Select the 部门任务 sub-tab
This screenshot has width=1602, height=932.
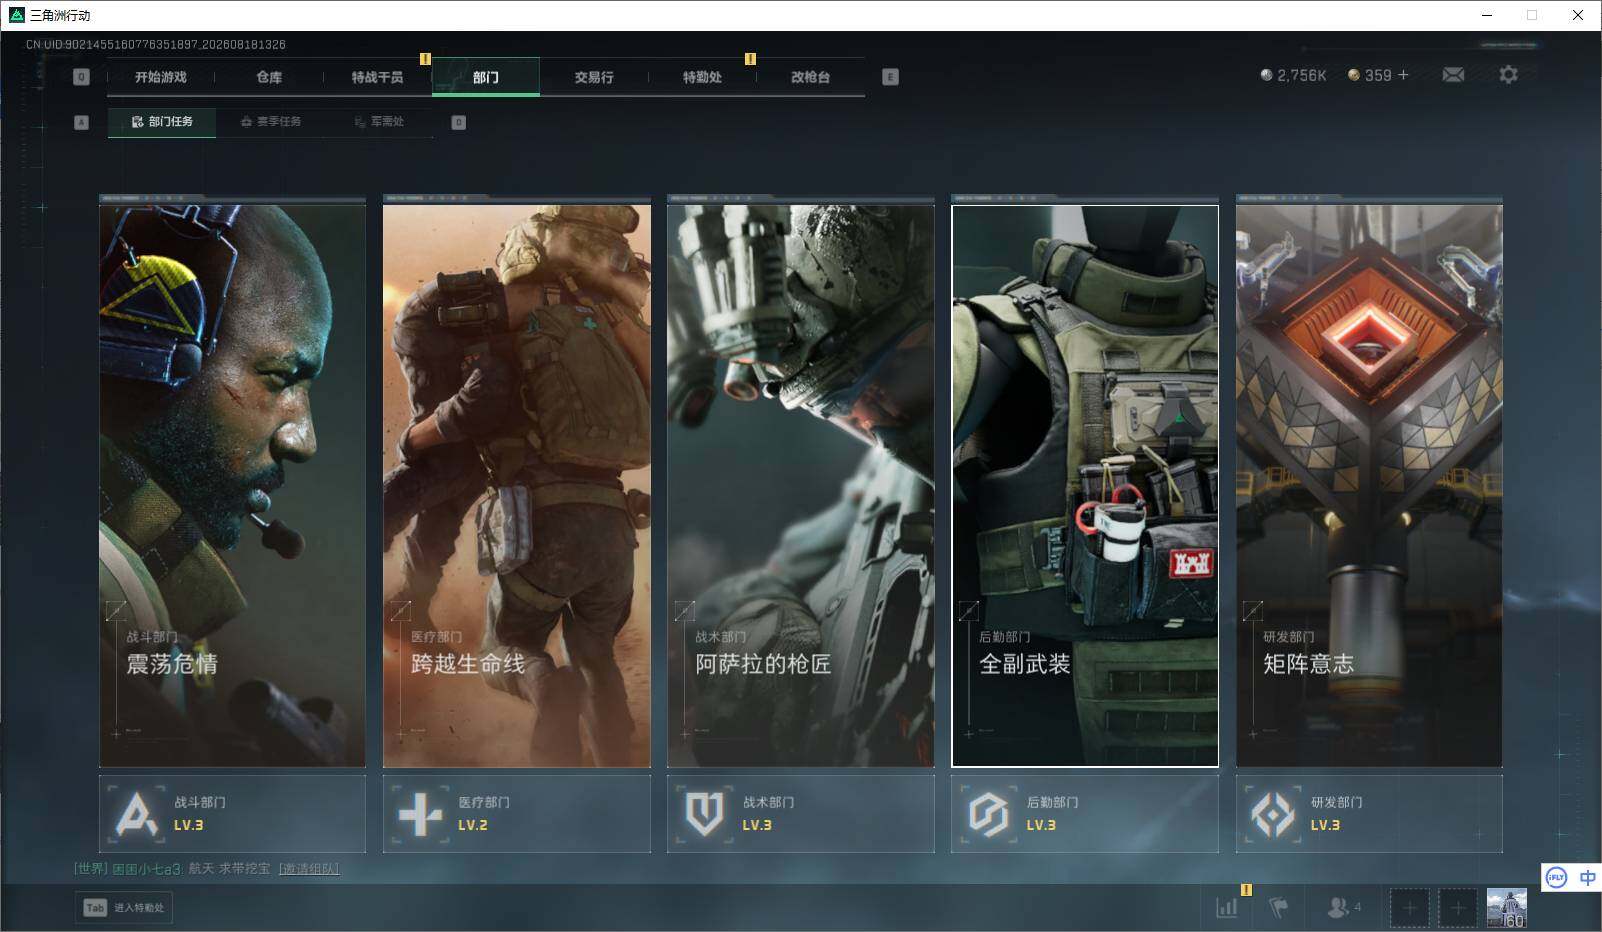[x=162, y=122]
